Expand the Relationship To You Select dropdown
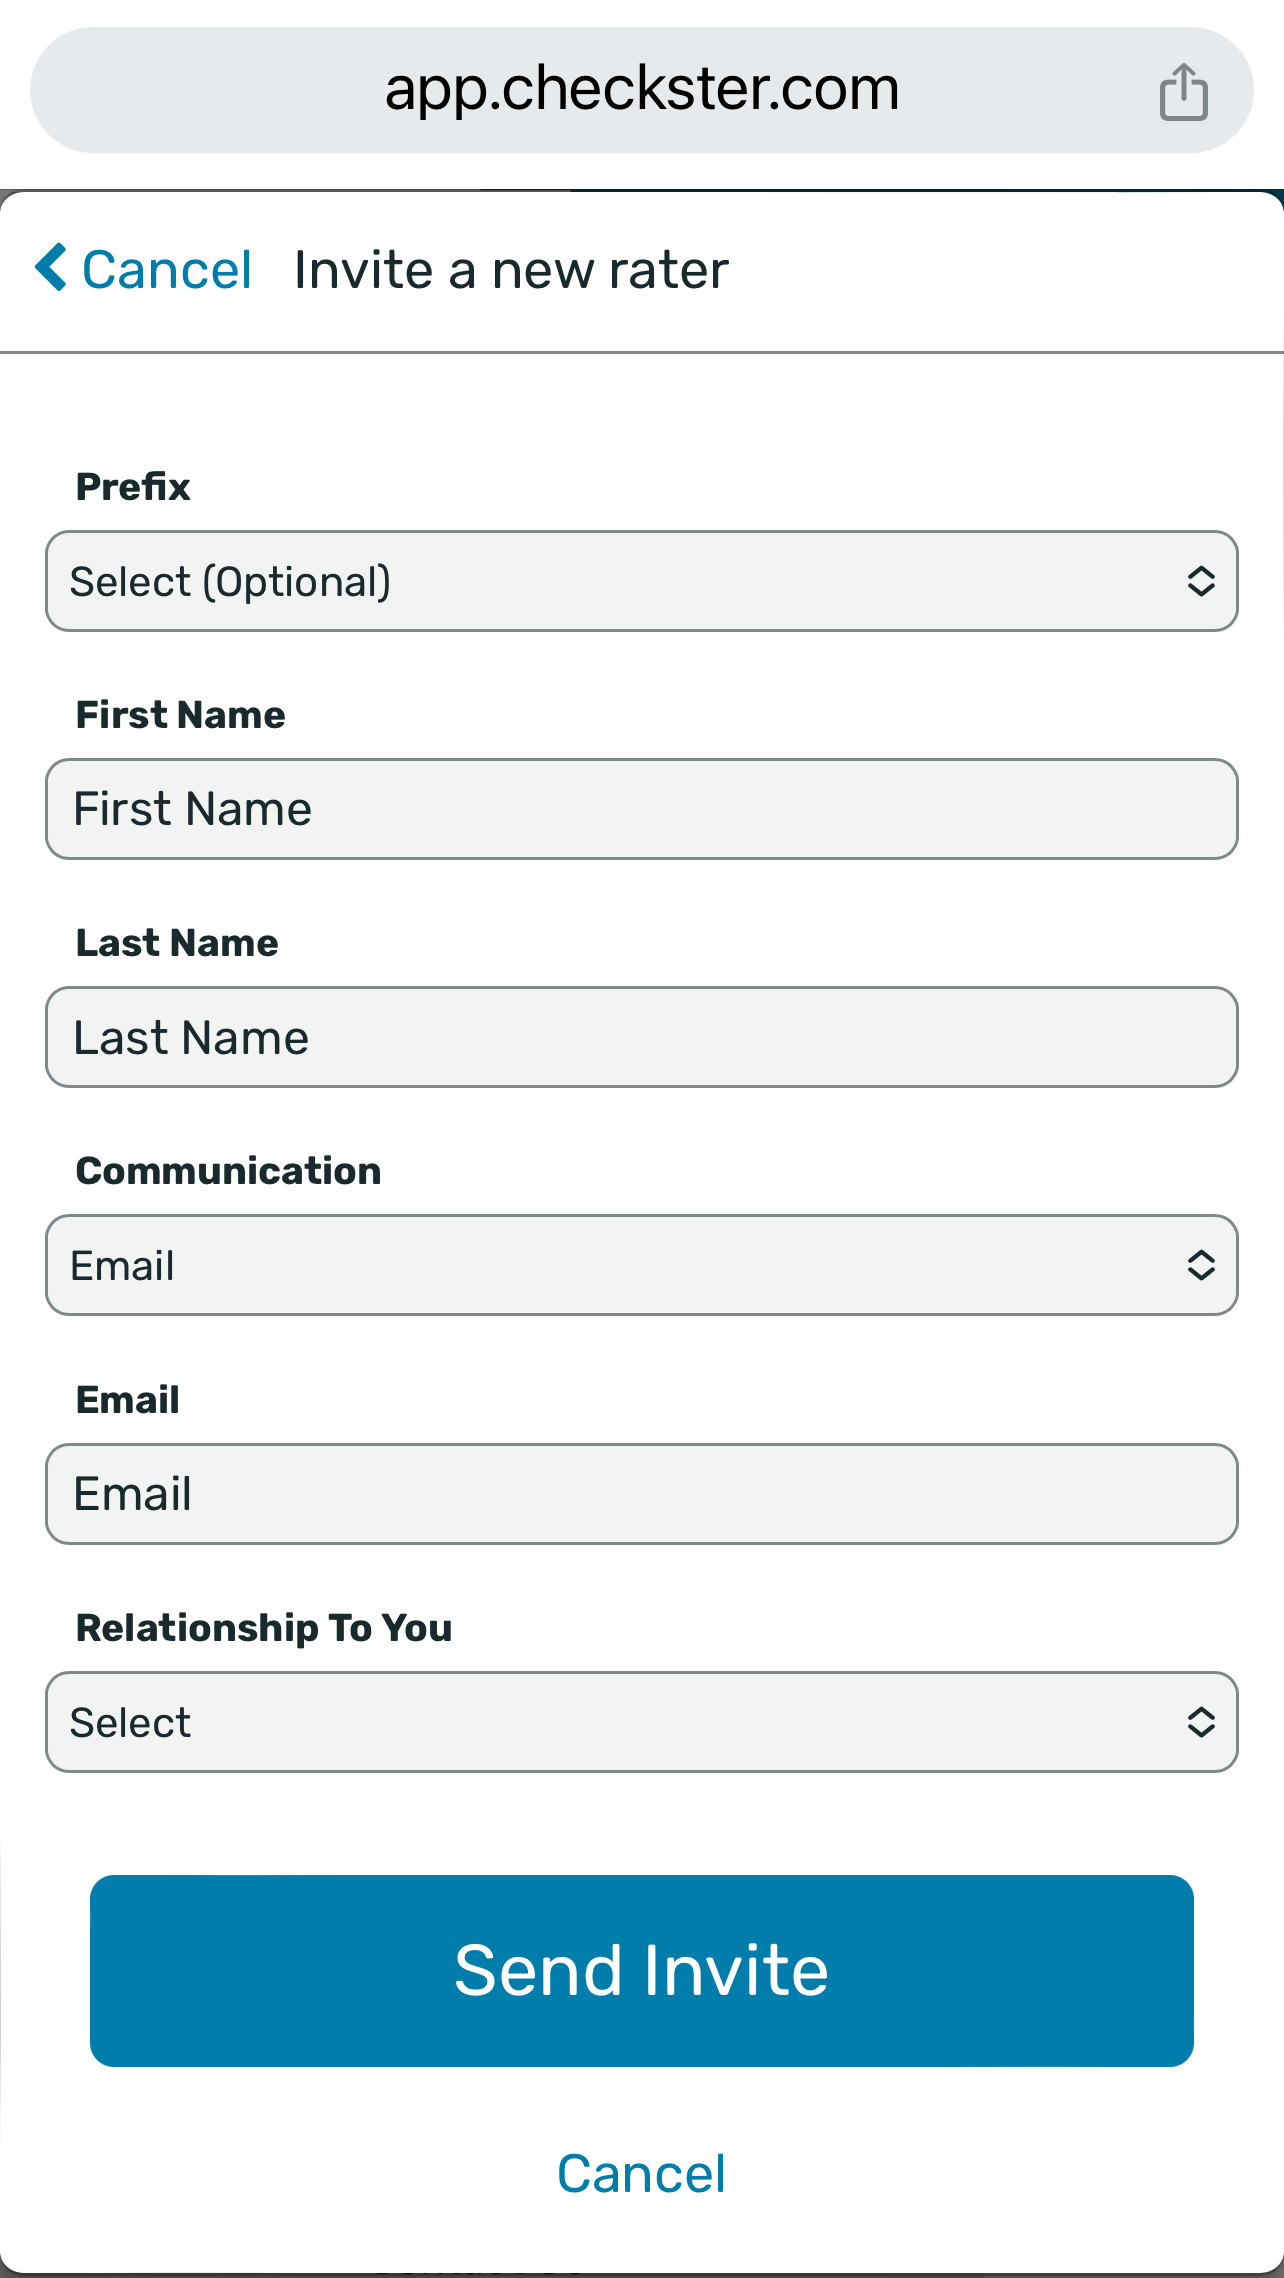This screenshot has height=2278, width=1284. pyautogui.click(x=642, y=1722)
